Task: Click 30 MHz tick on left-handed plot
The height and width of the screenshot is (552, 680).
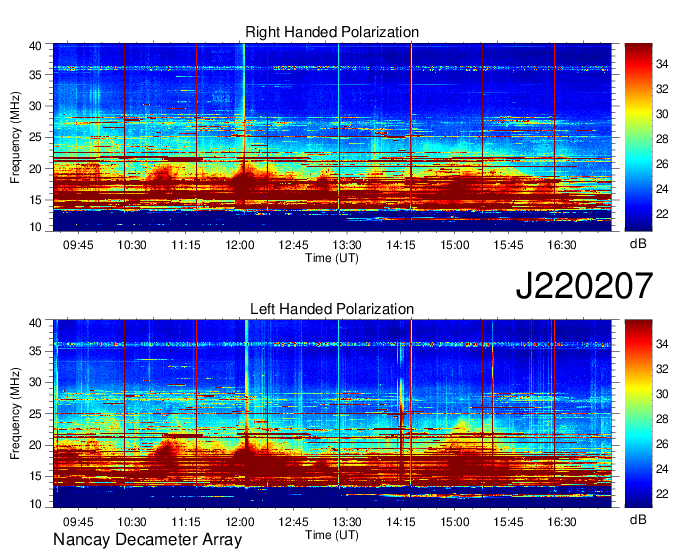Action: 36,382
